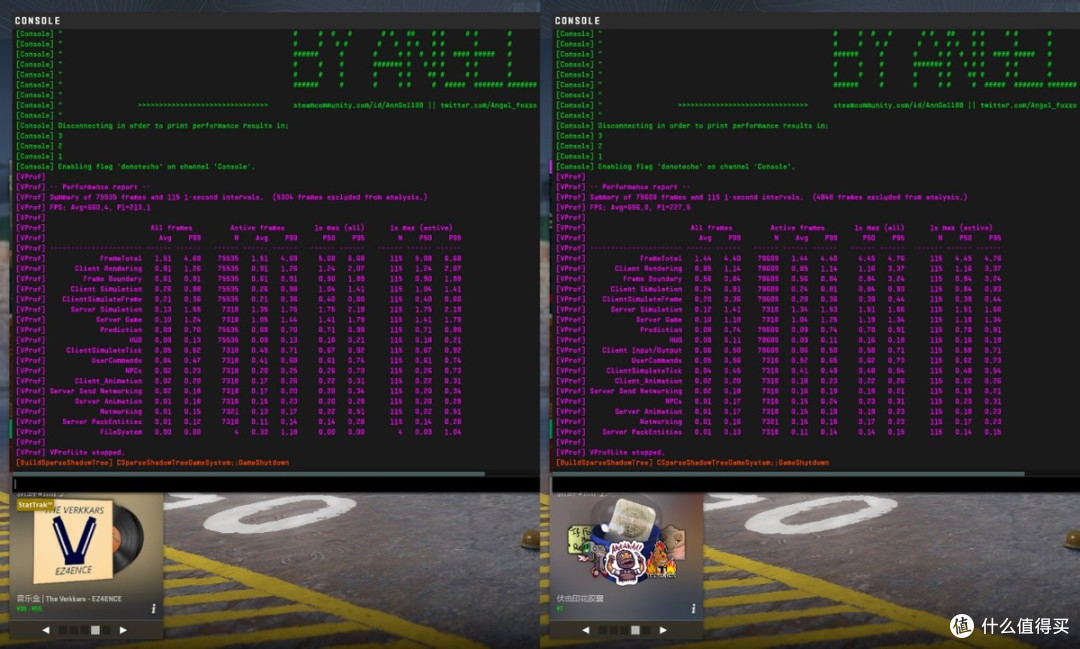The width and height of the screenshot is (1080, 649).
Task: Click right console 'FrameTotal' row
Action: point(779,258)
